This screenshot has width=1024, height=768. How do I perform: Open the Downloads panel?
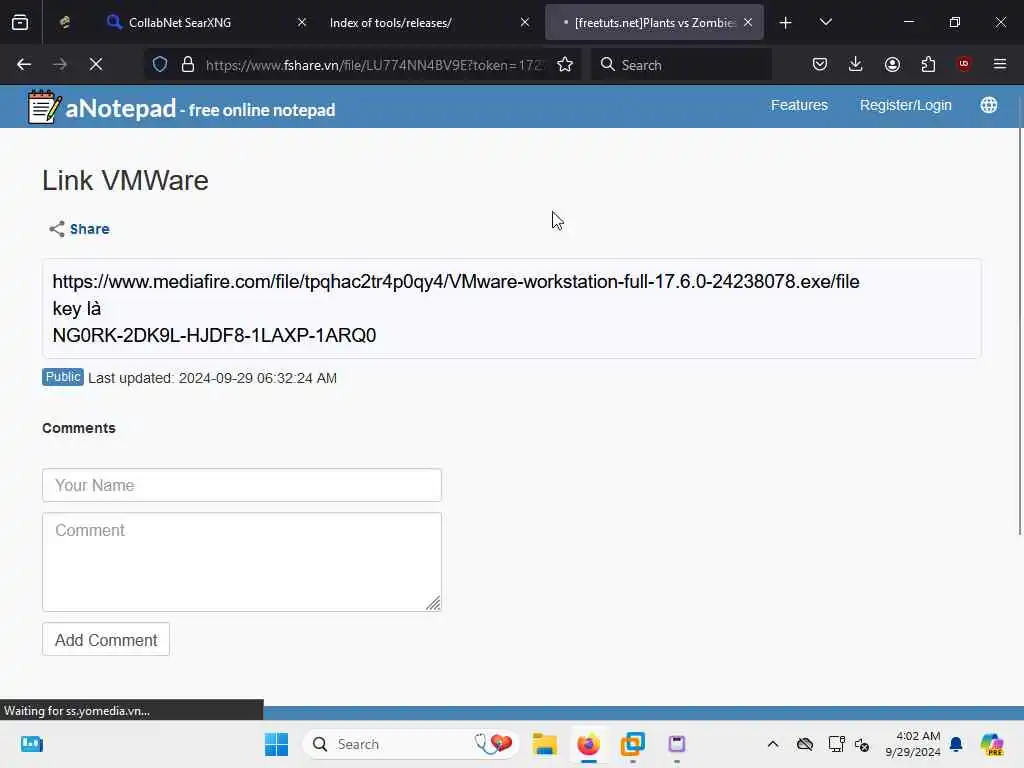point(856,65)
